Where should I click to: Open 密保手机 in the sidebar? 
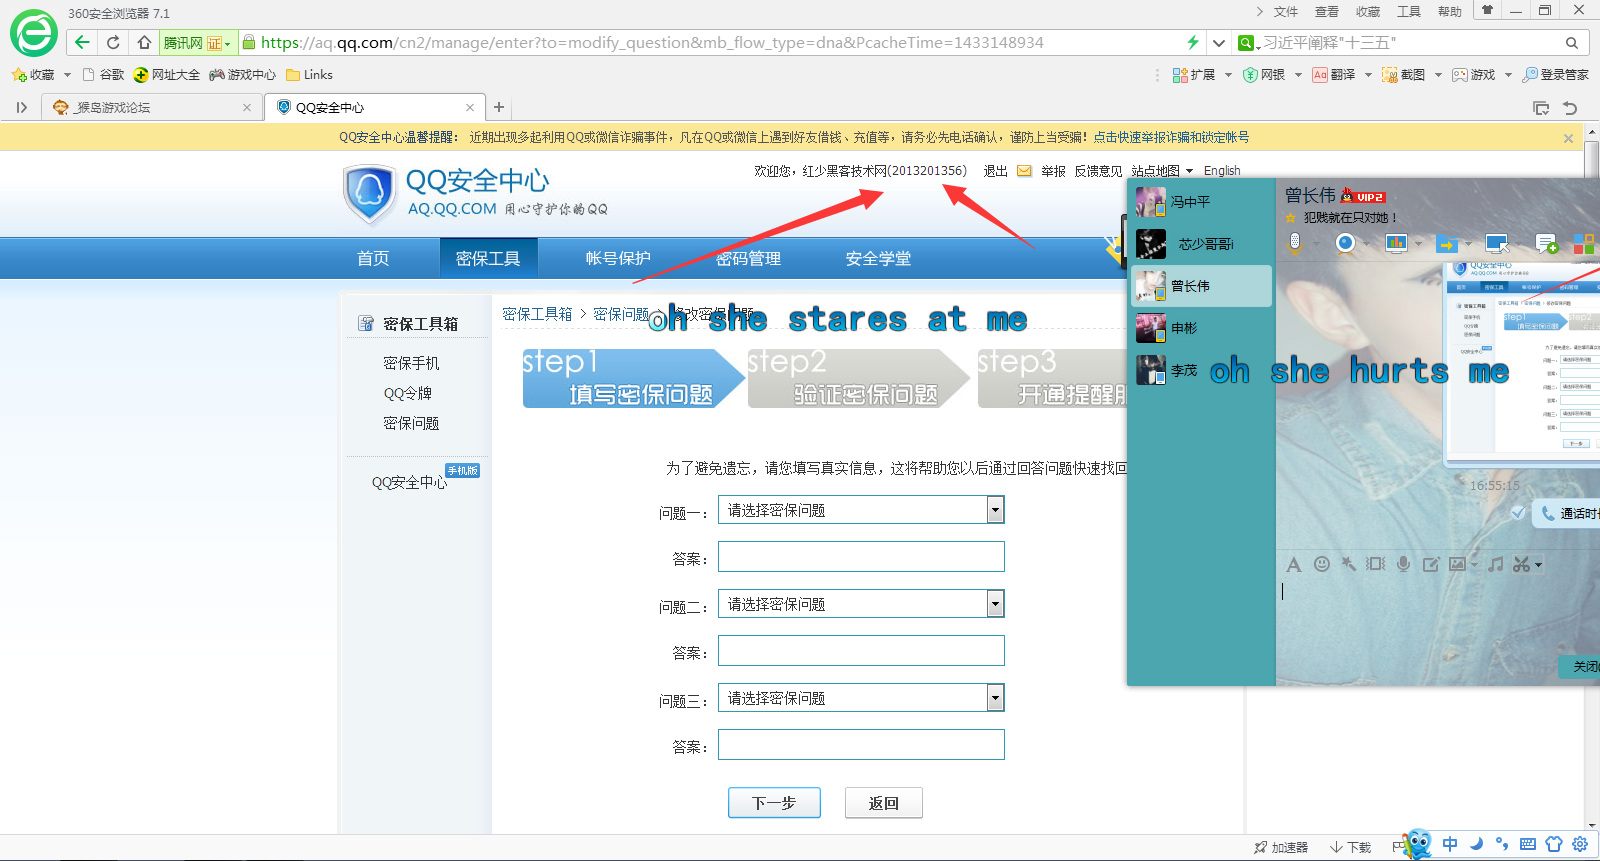click(411, 363)
